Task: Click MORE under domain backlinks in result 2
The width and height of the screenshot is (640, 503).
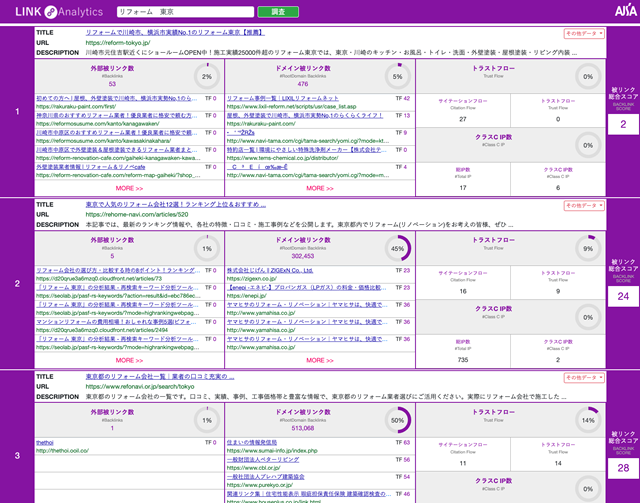Action: (x=320, y=360)
